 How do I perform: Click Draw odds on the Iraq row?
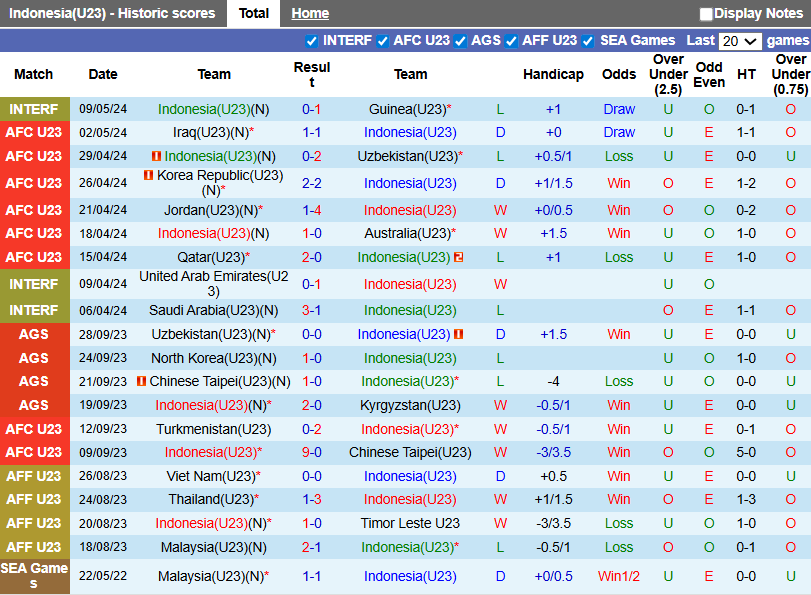point(619,132)
